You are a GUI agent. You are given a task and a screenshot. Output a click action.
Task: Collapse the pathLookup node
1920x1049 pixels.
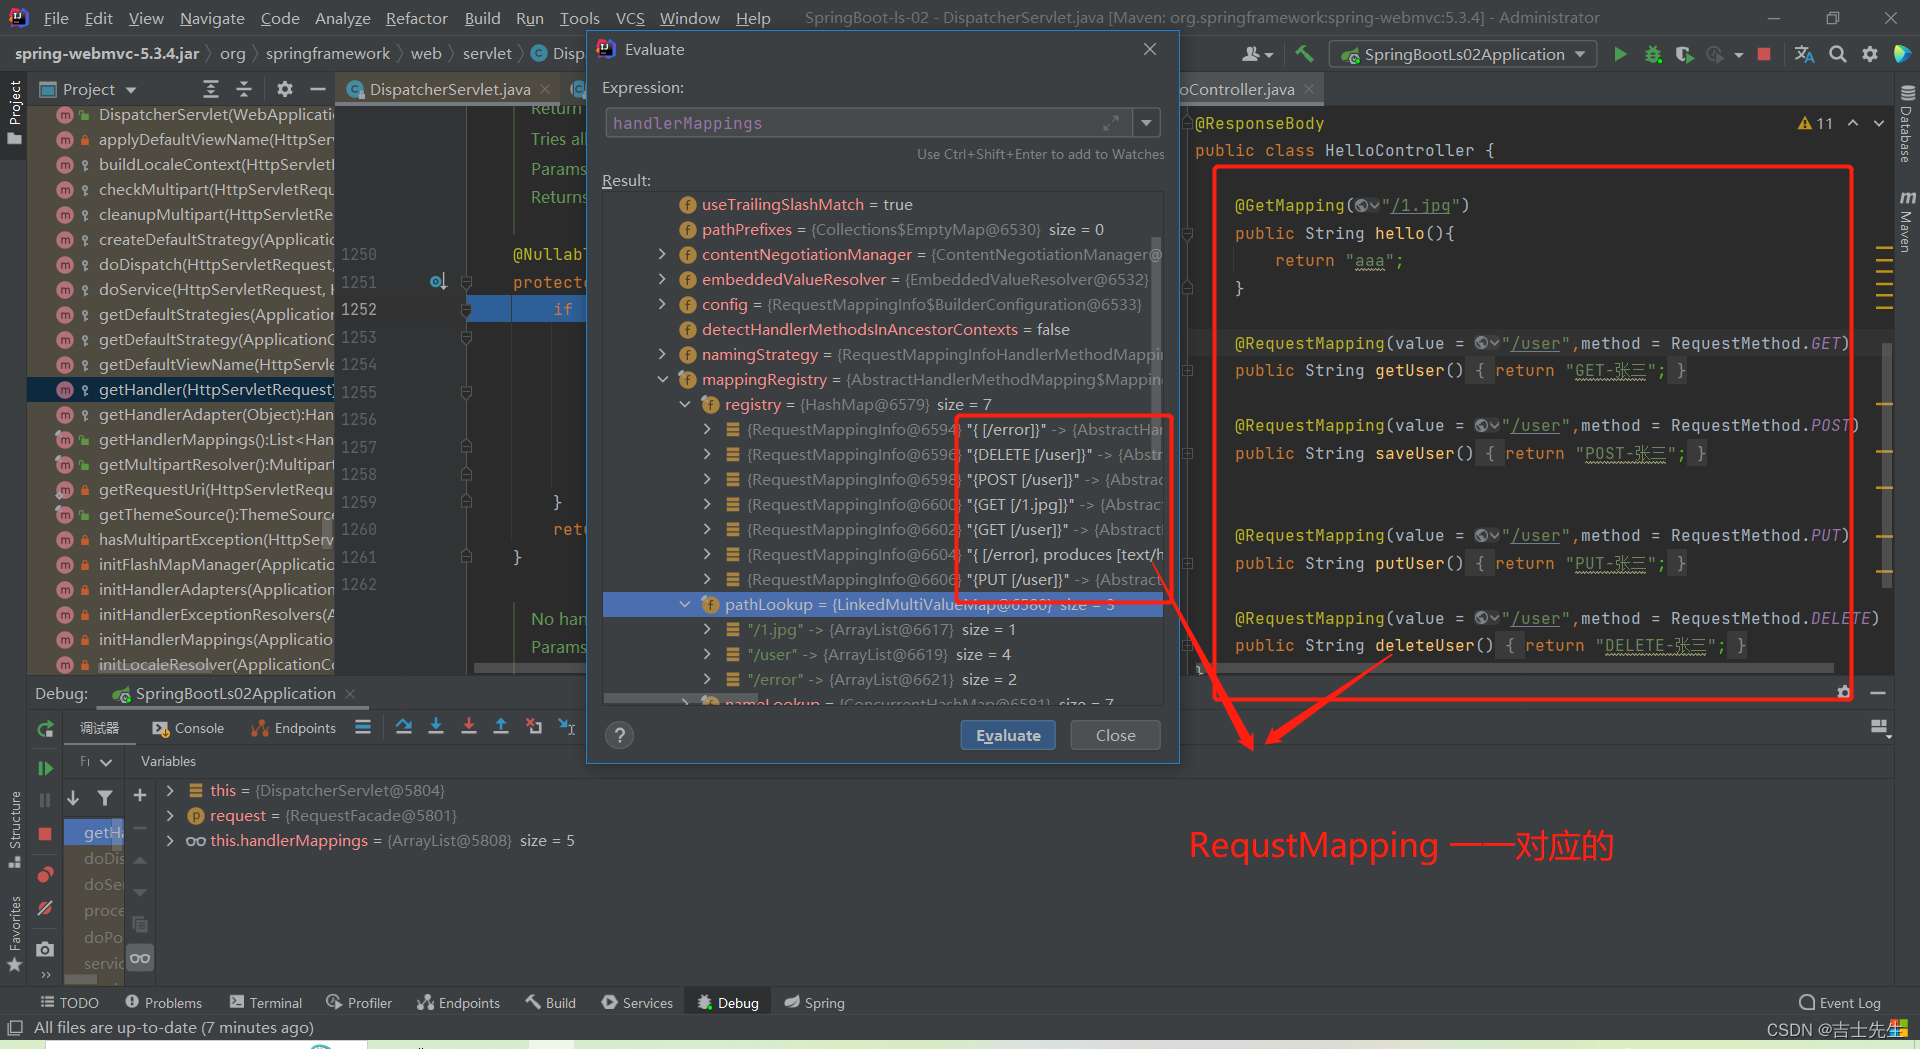(685, 605)
